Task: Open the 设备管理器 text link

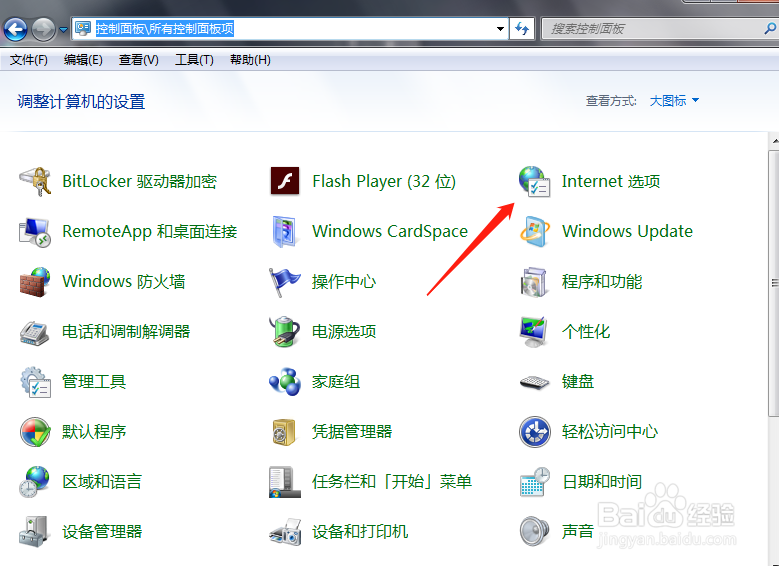Action: 102,532
